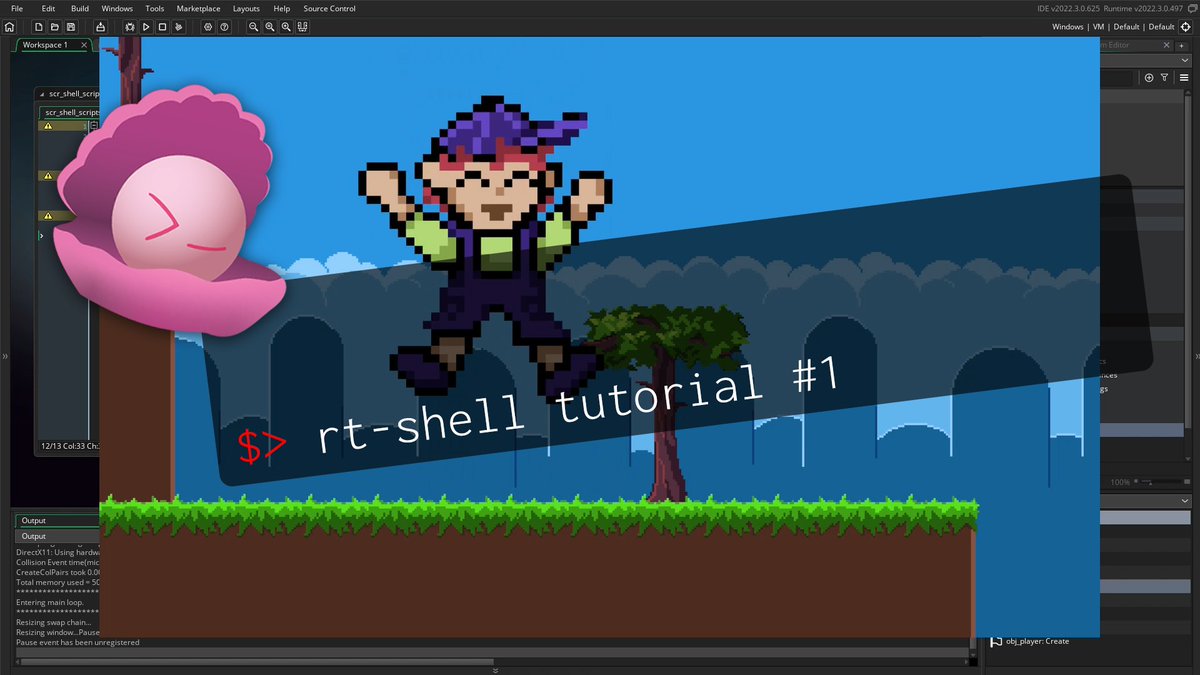This screenshot has height=675, width=1200.
Task: Expand the collapsed right side dock
Action: pyautogui.click(x=1195, y=355)
